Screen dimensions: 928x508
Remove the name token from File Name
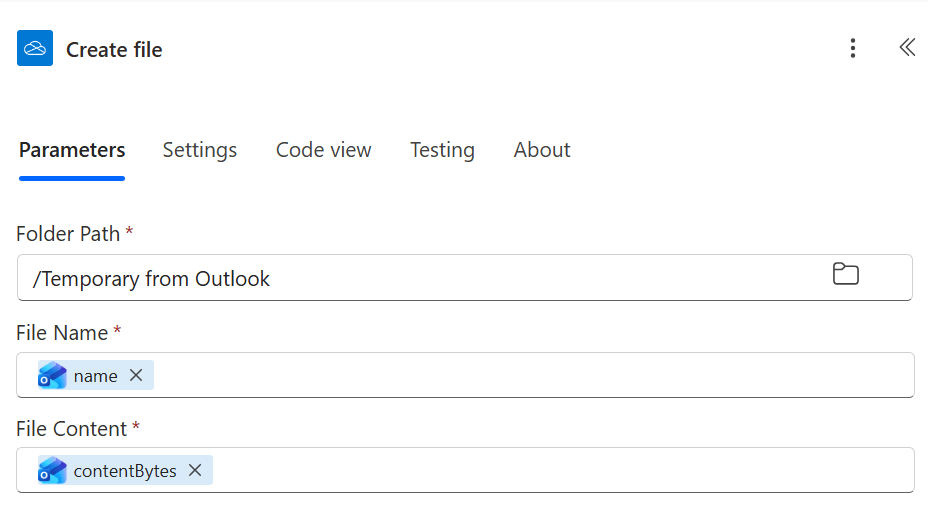coord(136,375)
